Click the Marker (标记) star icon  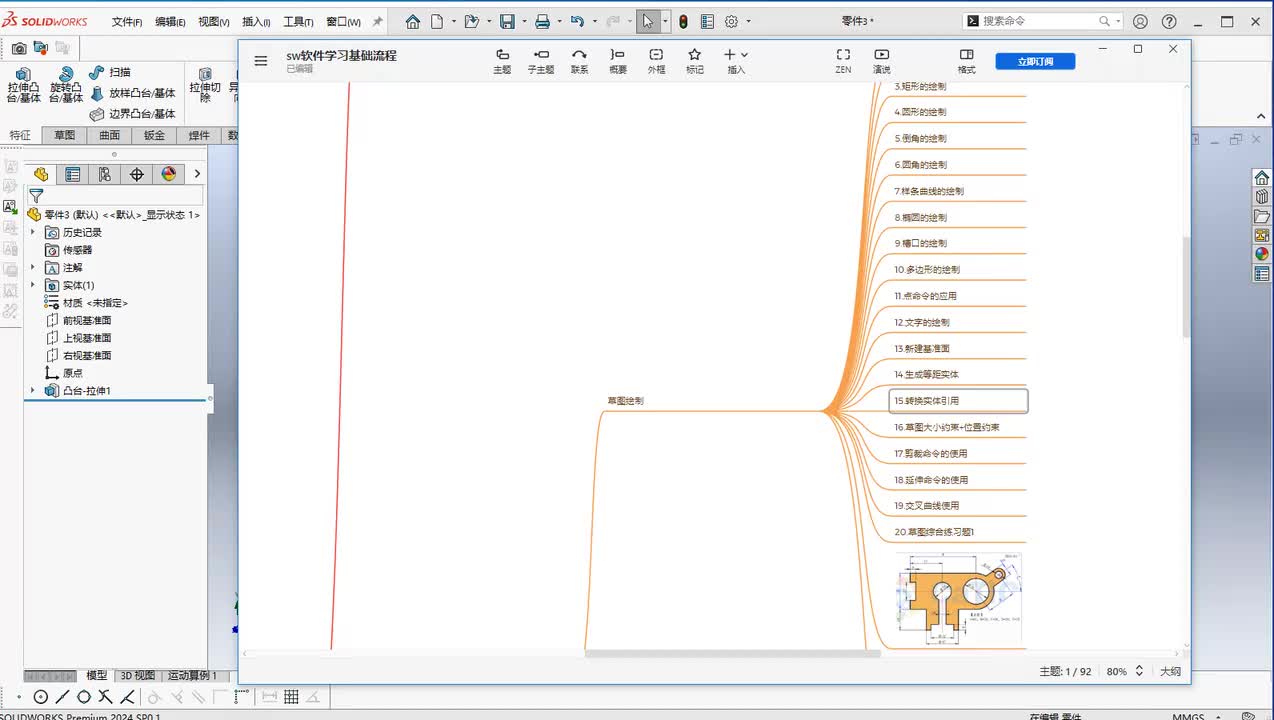click(694, 61)
